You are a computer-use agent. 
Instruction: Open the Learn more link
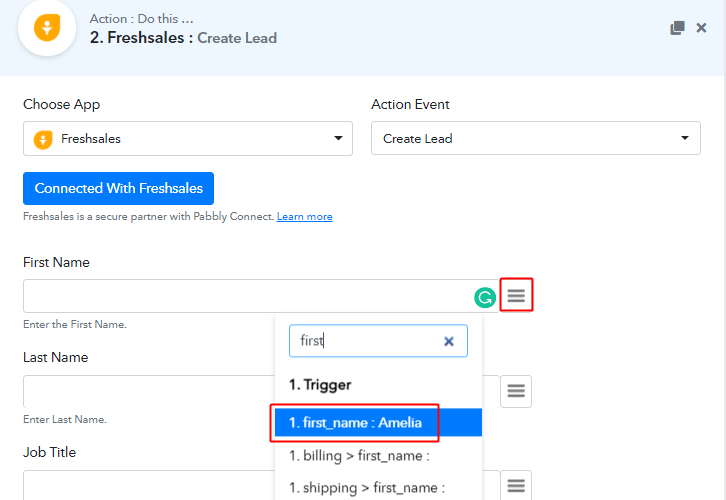click(305, 216)
